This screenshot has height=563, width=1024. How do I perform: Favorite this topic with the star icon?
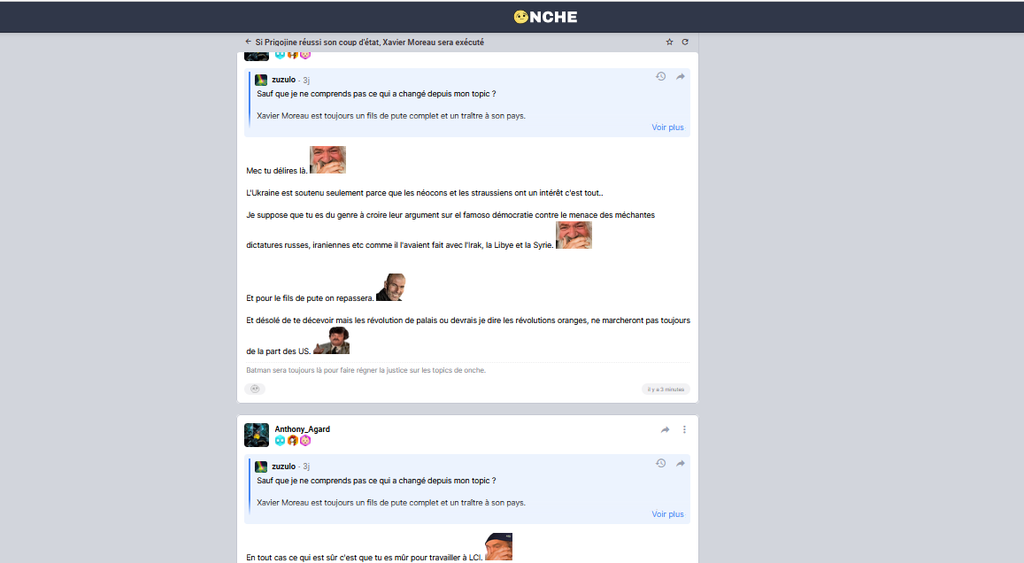point(669,42)
